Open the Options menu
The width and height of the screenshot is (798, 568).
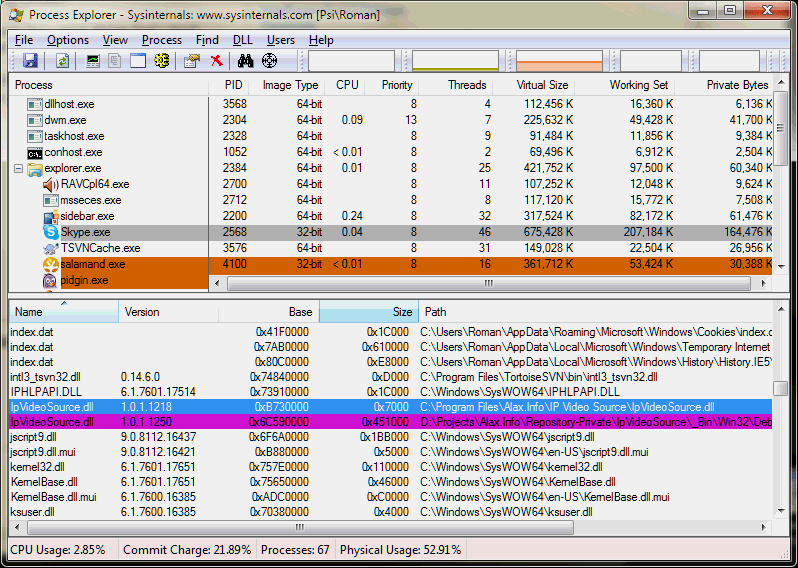click(68, 40)
